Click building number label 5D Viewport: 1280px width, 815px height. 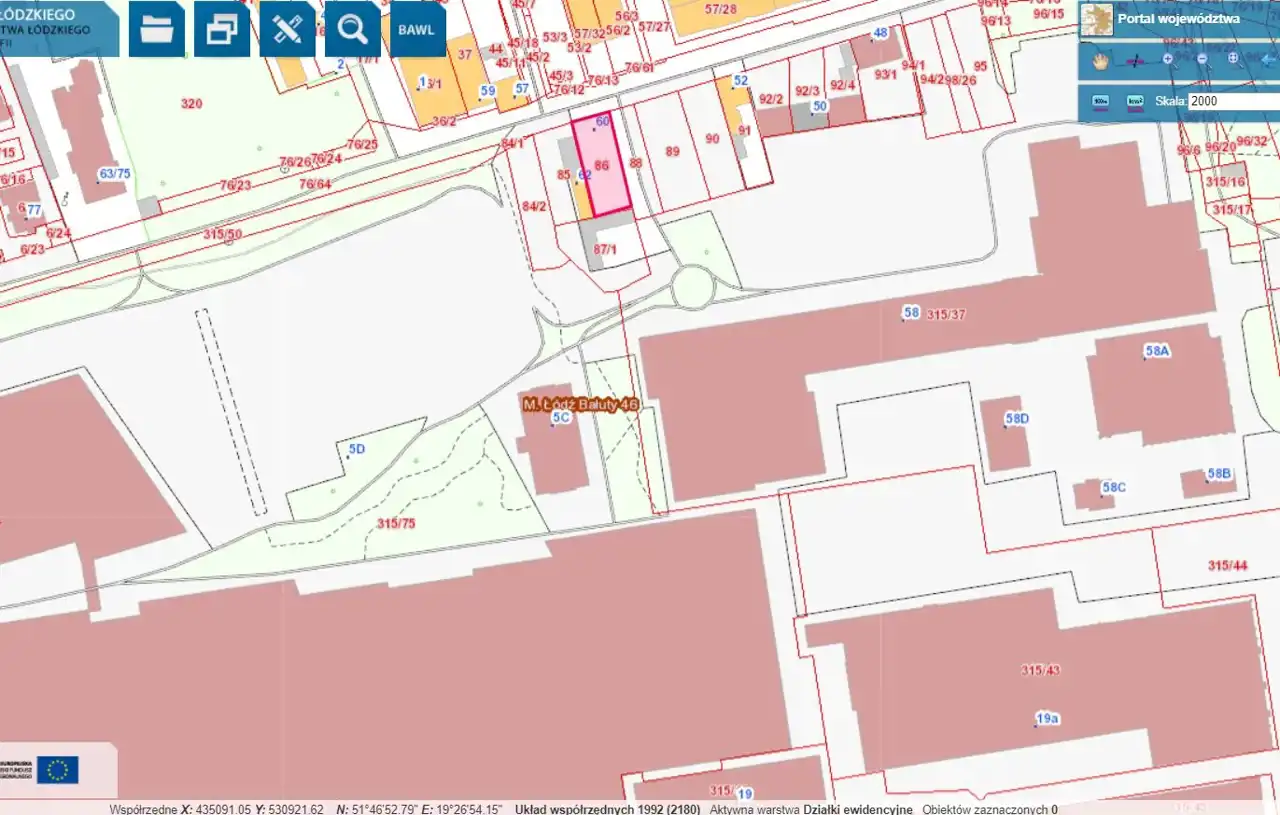(356, 449)
